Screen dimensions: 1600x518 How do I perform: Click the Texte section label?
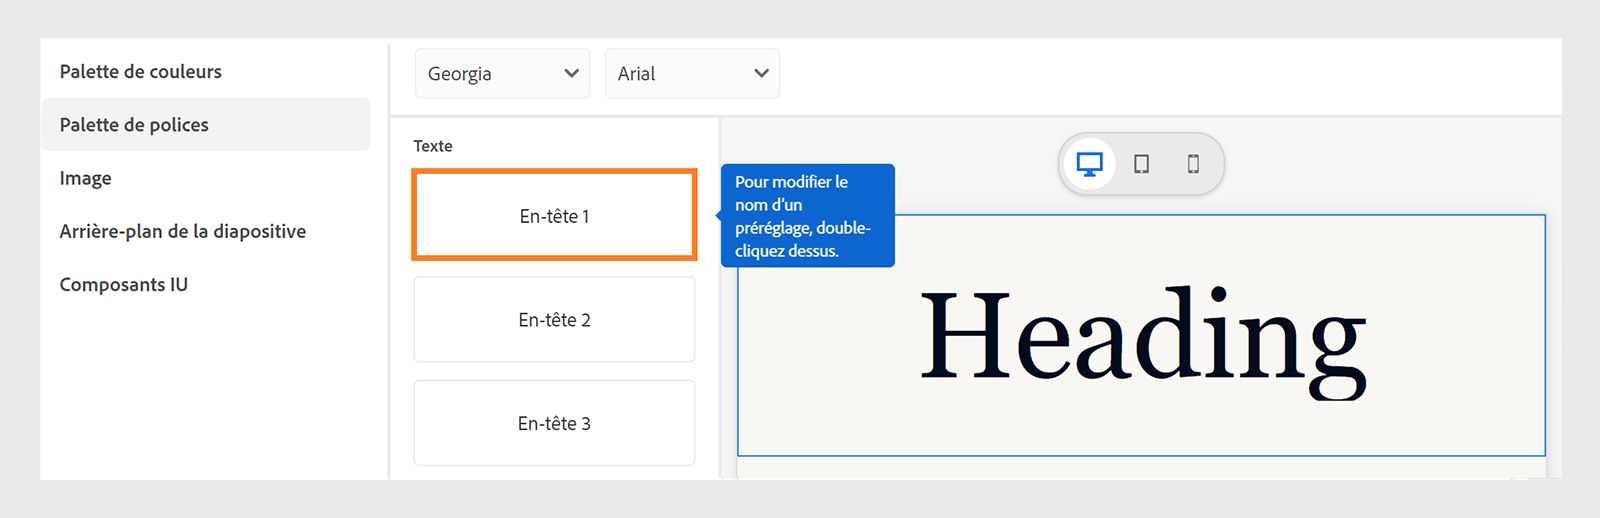tap(433, 146)
